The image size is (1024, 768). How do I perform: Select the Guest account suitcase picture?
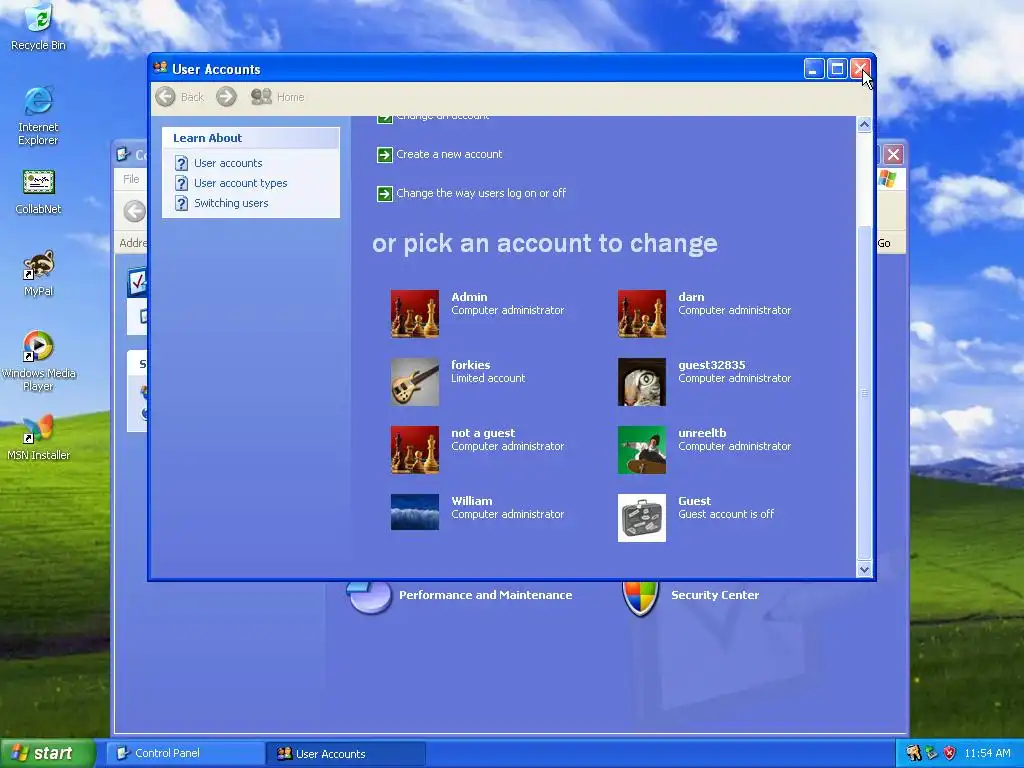click(642, 518)
